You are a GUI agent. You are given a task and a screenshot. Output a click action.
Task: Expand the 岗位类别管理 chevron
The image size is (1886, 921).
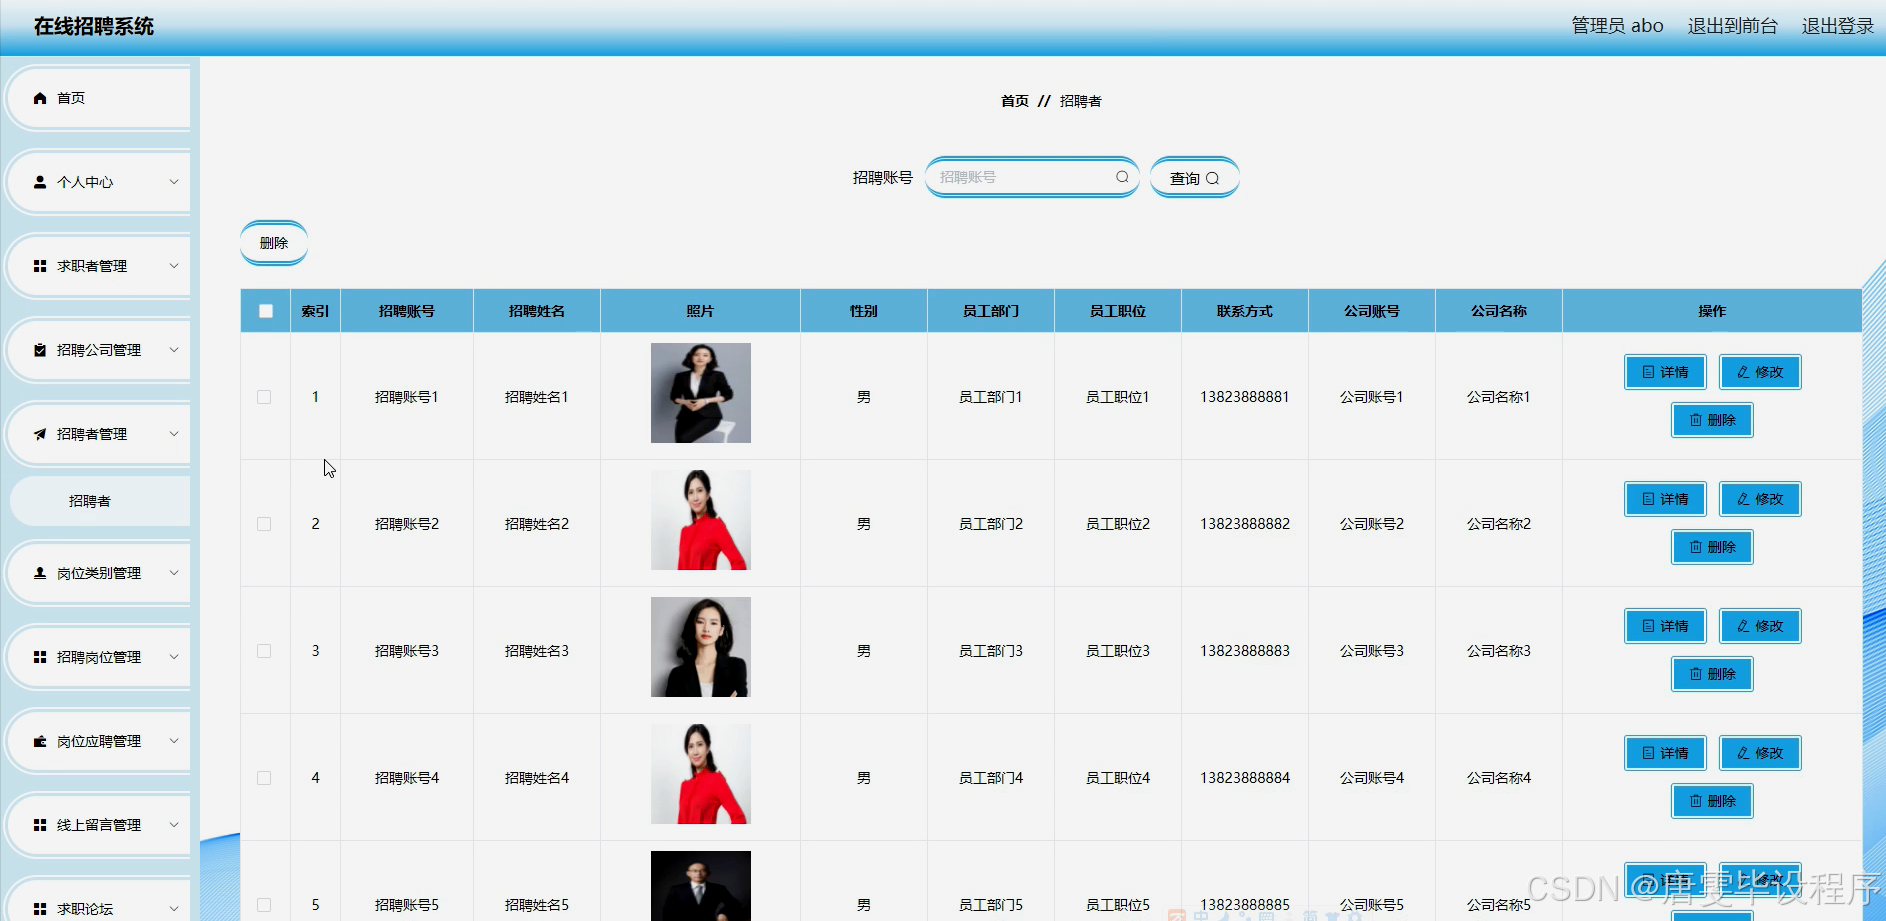[x=174, y=573]
